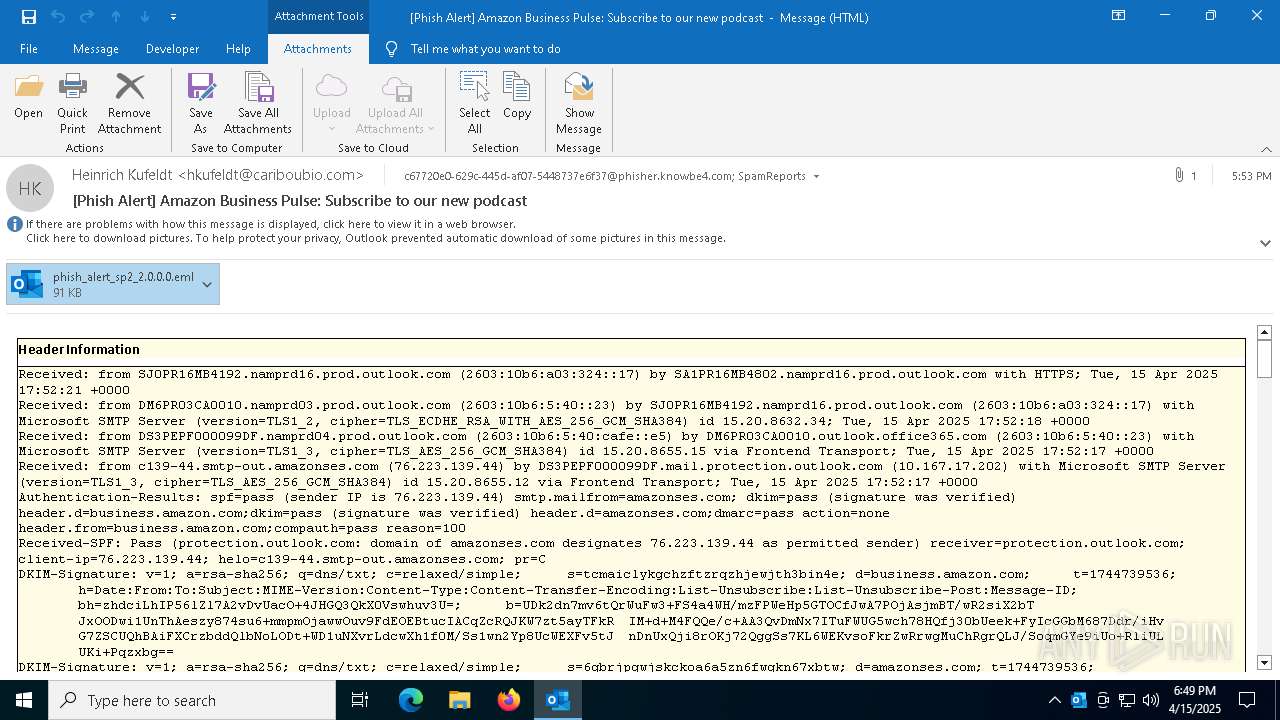Launch Firefox from taskbar
The width and height of the screenshot is (1280, 720).
point(509,700)
